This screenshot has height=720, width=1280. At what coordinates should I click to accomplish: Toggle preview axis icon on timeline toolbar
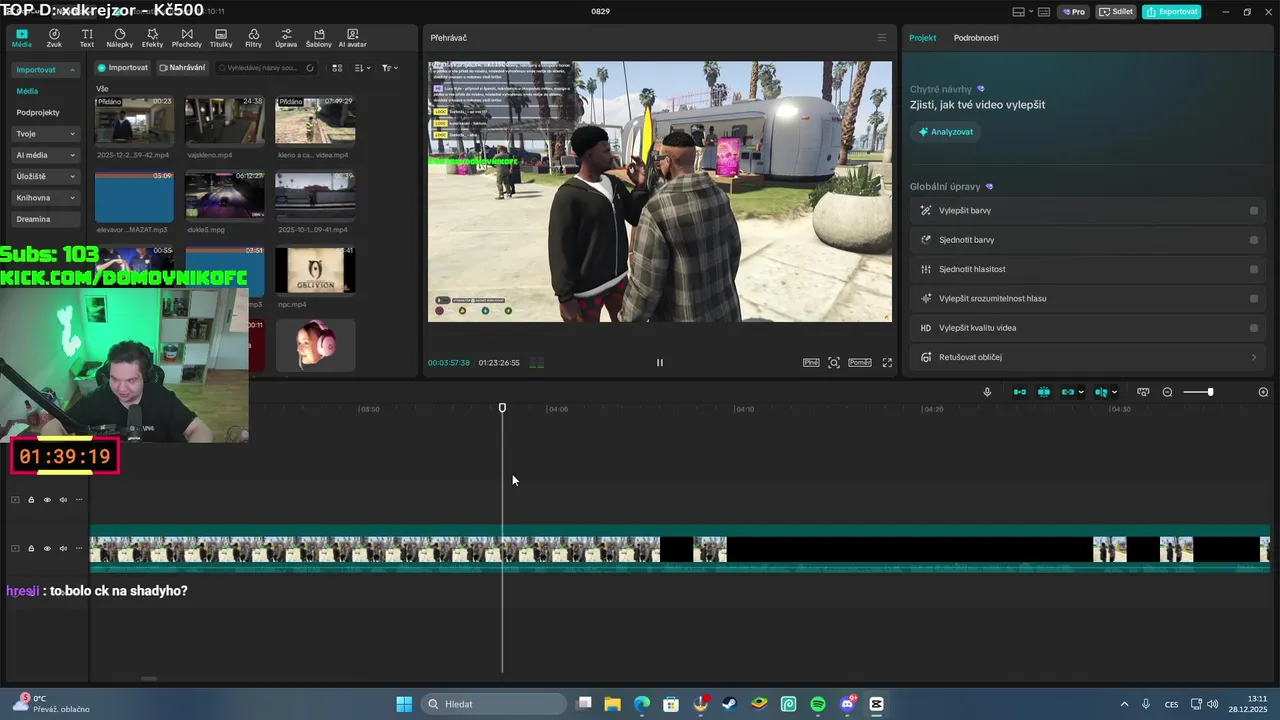point(1101,392)
